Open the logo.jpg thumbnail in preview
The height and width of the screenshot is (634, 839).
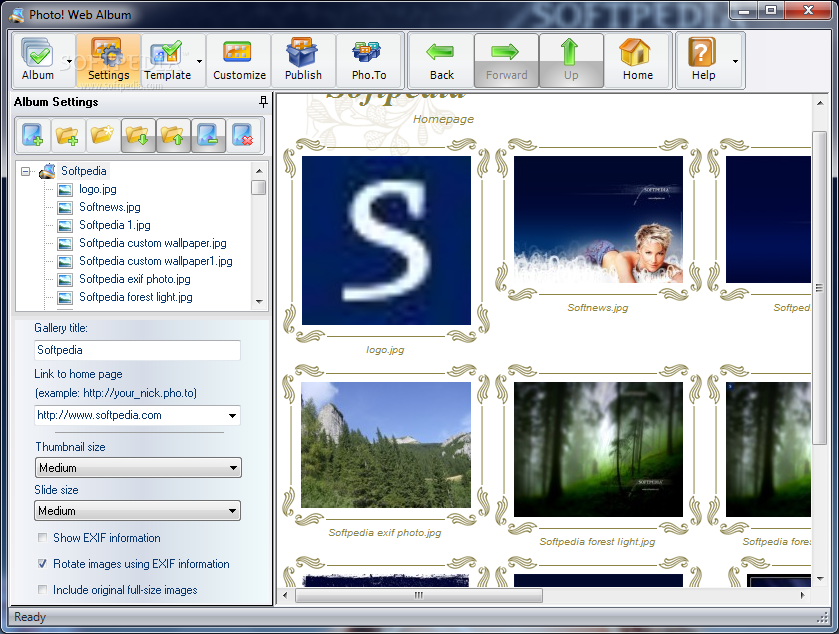[386, 240]
